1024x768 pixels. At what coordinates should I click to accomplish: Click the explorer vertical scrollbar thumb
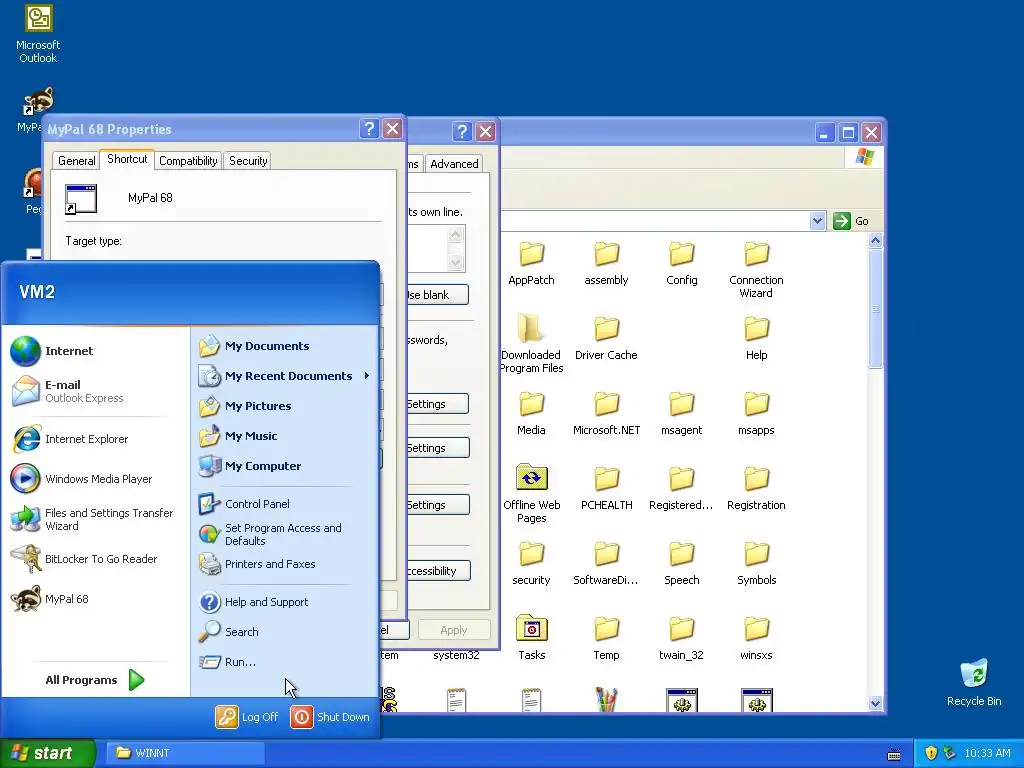point(875,309)
